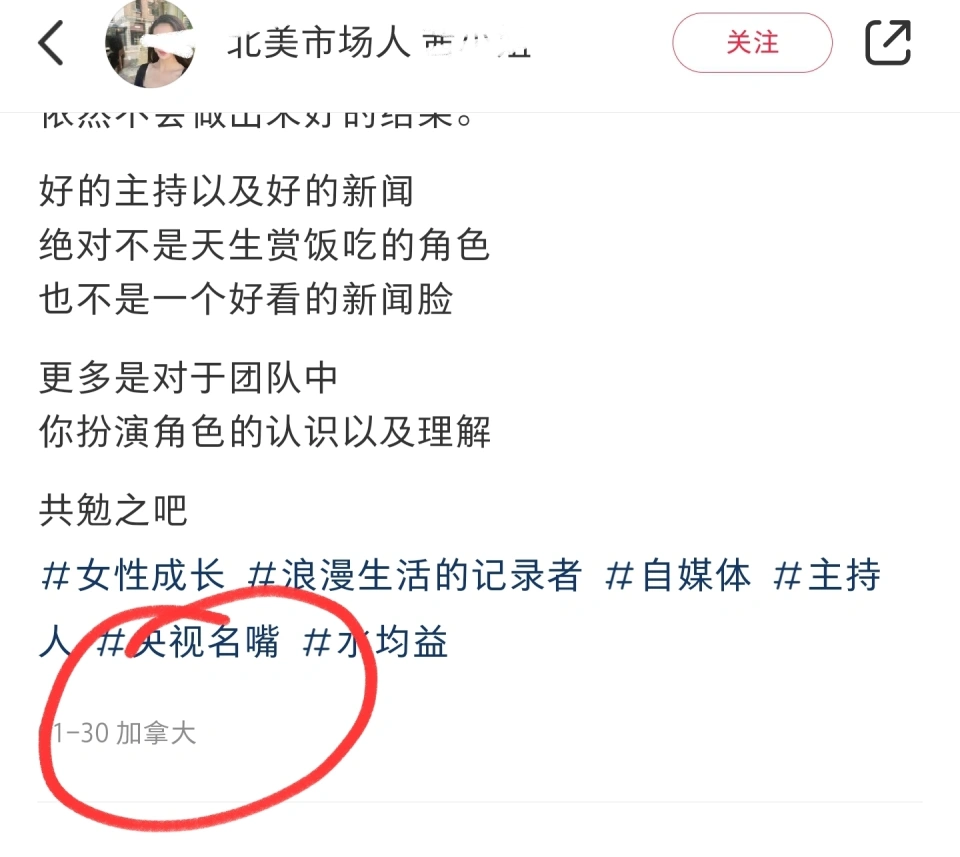
Task: Tap the divider line below the post date
Action: coord(480,801)
